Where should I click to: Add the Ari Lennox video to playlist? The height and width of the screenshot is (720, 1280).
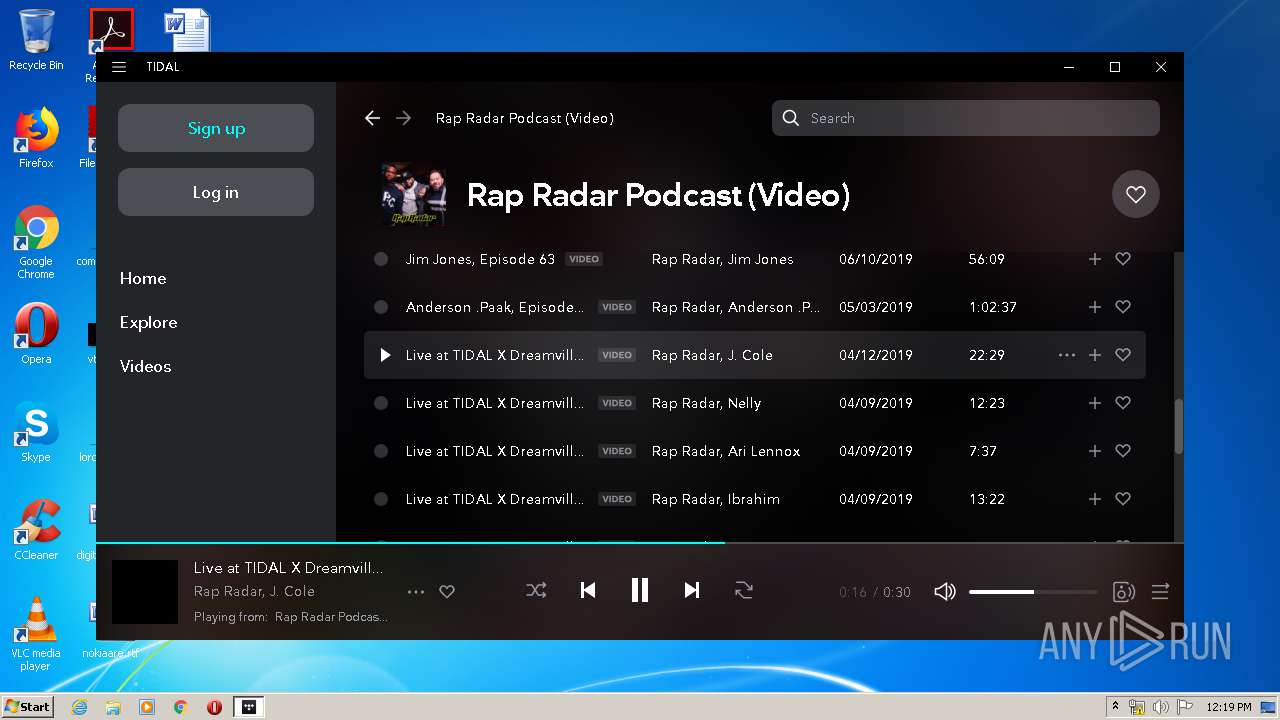click(x=1095, y=451)
